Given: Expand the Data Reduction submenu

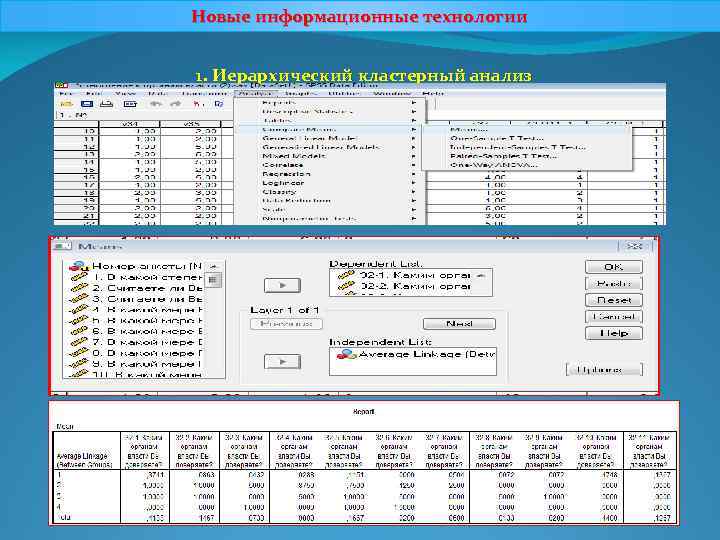Looking at the screenshot, I should click(330, 201).
